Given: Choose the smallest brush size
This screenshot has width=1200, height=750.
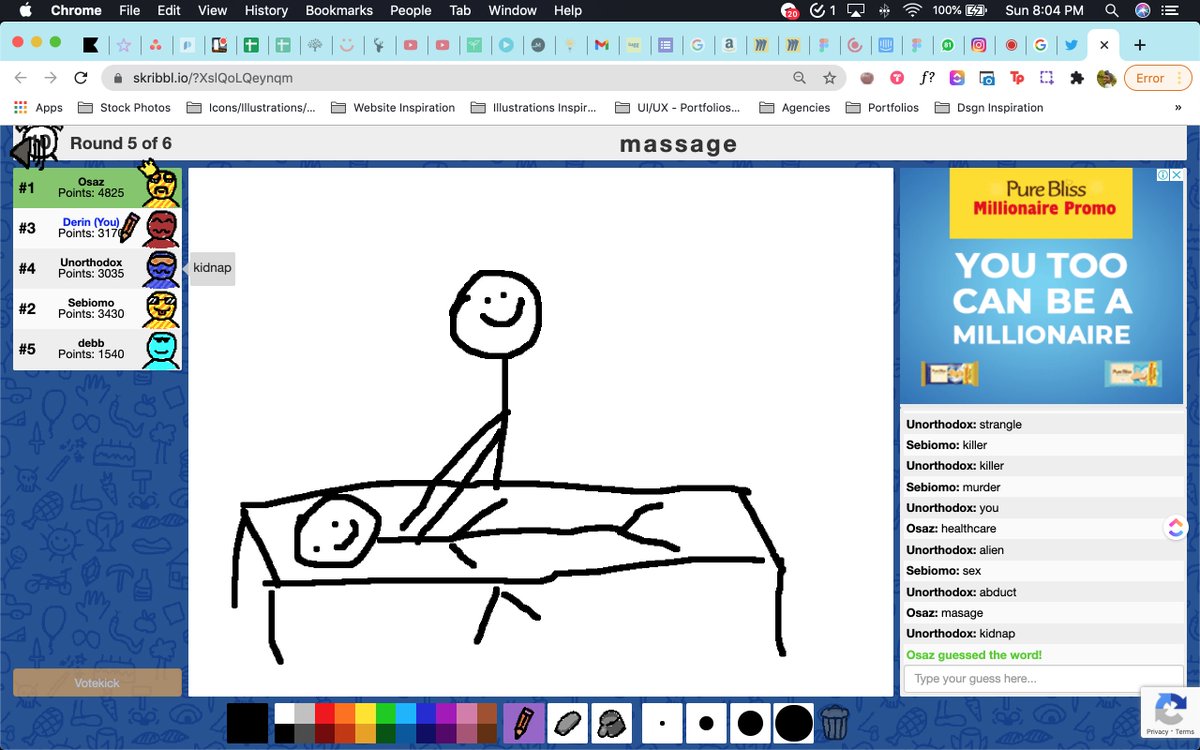Looking at the screenshot, I should (662, 723).
